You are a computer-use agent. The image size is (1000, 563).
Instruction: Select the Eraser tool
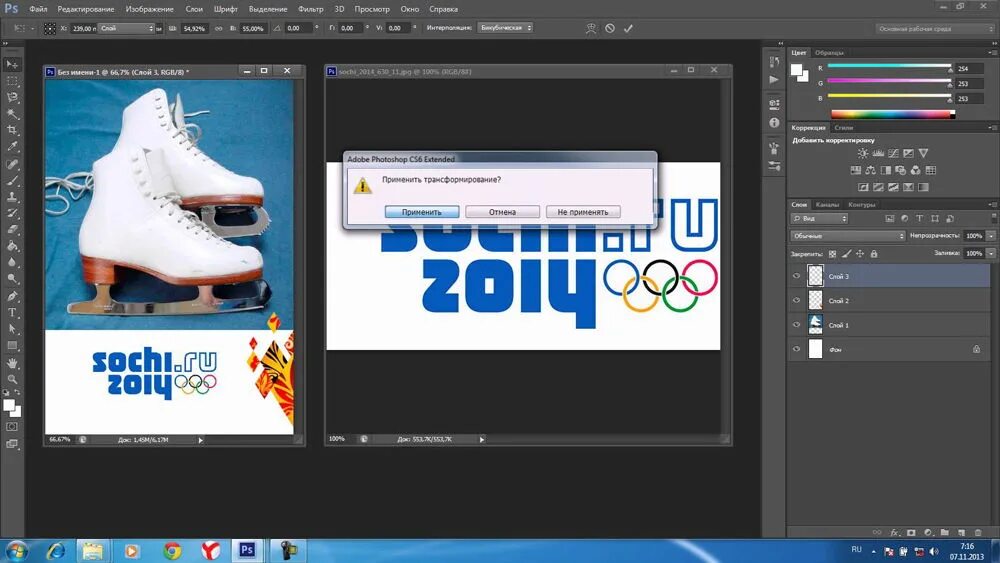[x=12, y=230]
